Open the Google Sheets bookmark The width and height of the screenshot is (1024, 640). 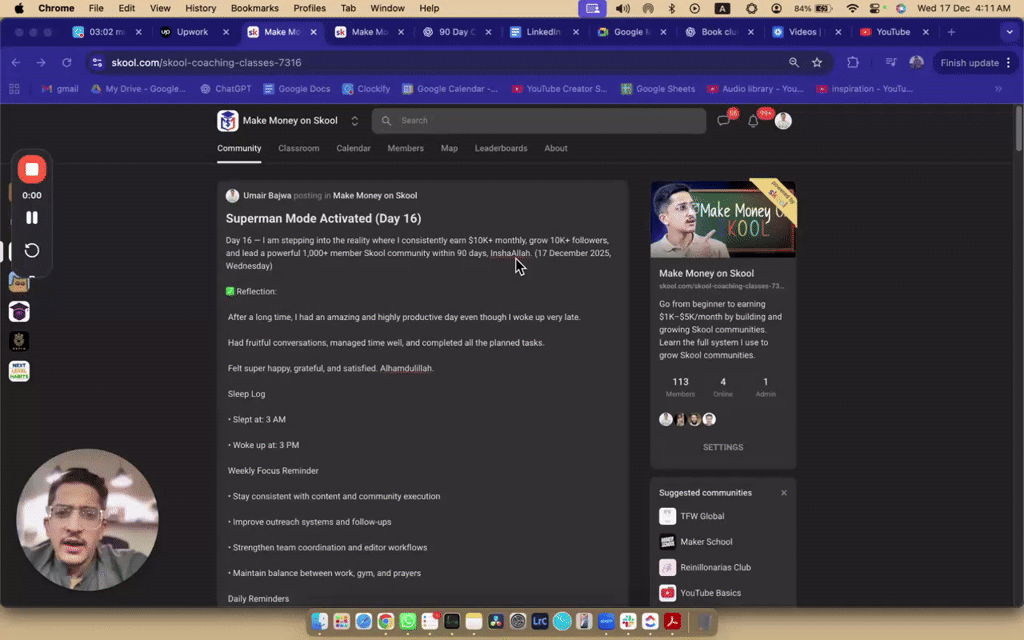coord(658,89)
